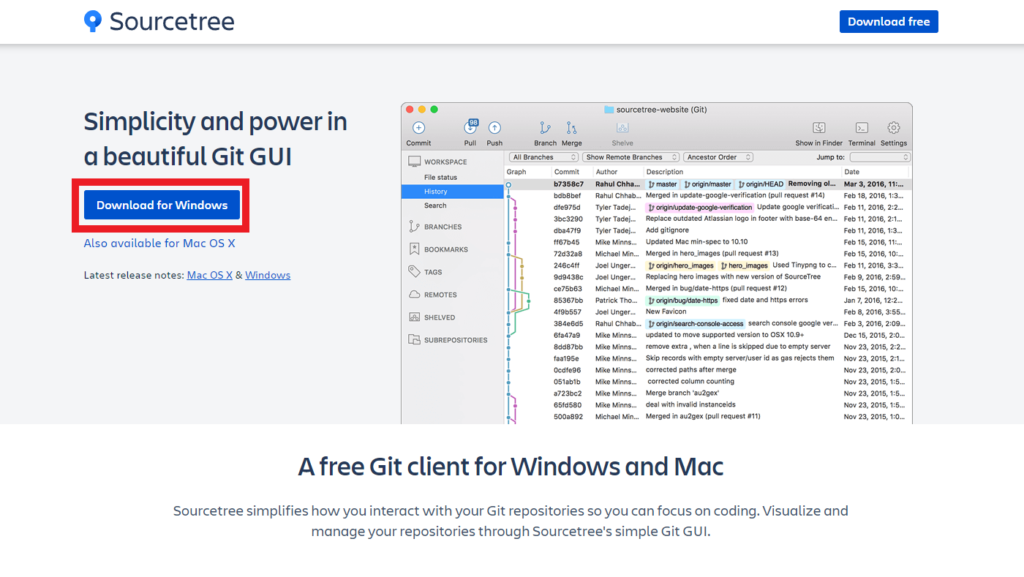Click the Download free button
The width and height of the screenshot is (1024, 577).
pos(887,21)
